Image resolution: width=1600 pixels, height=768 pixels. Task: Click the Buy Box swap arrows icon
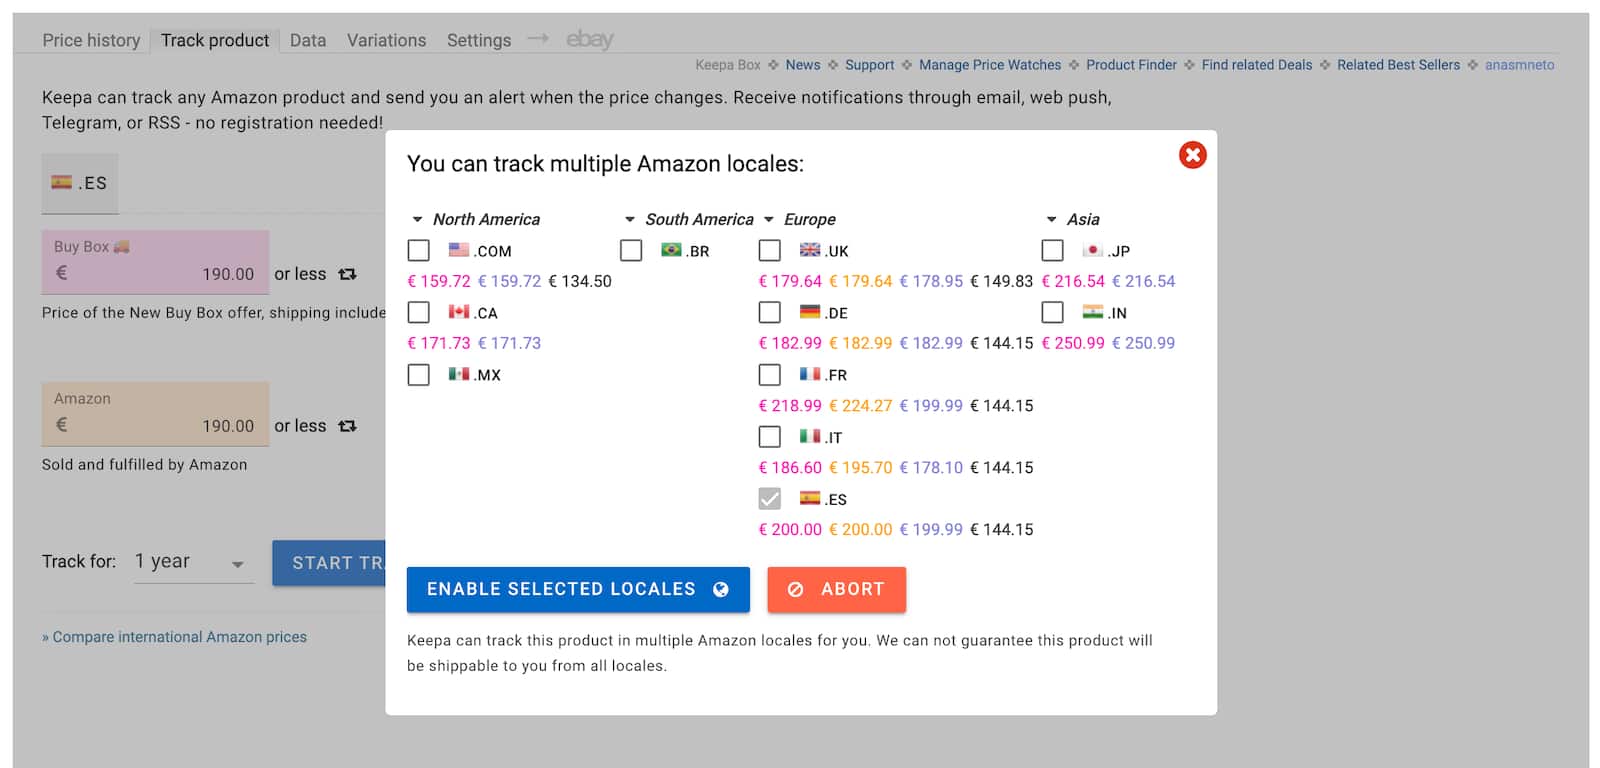pos(347,274)
